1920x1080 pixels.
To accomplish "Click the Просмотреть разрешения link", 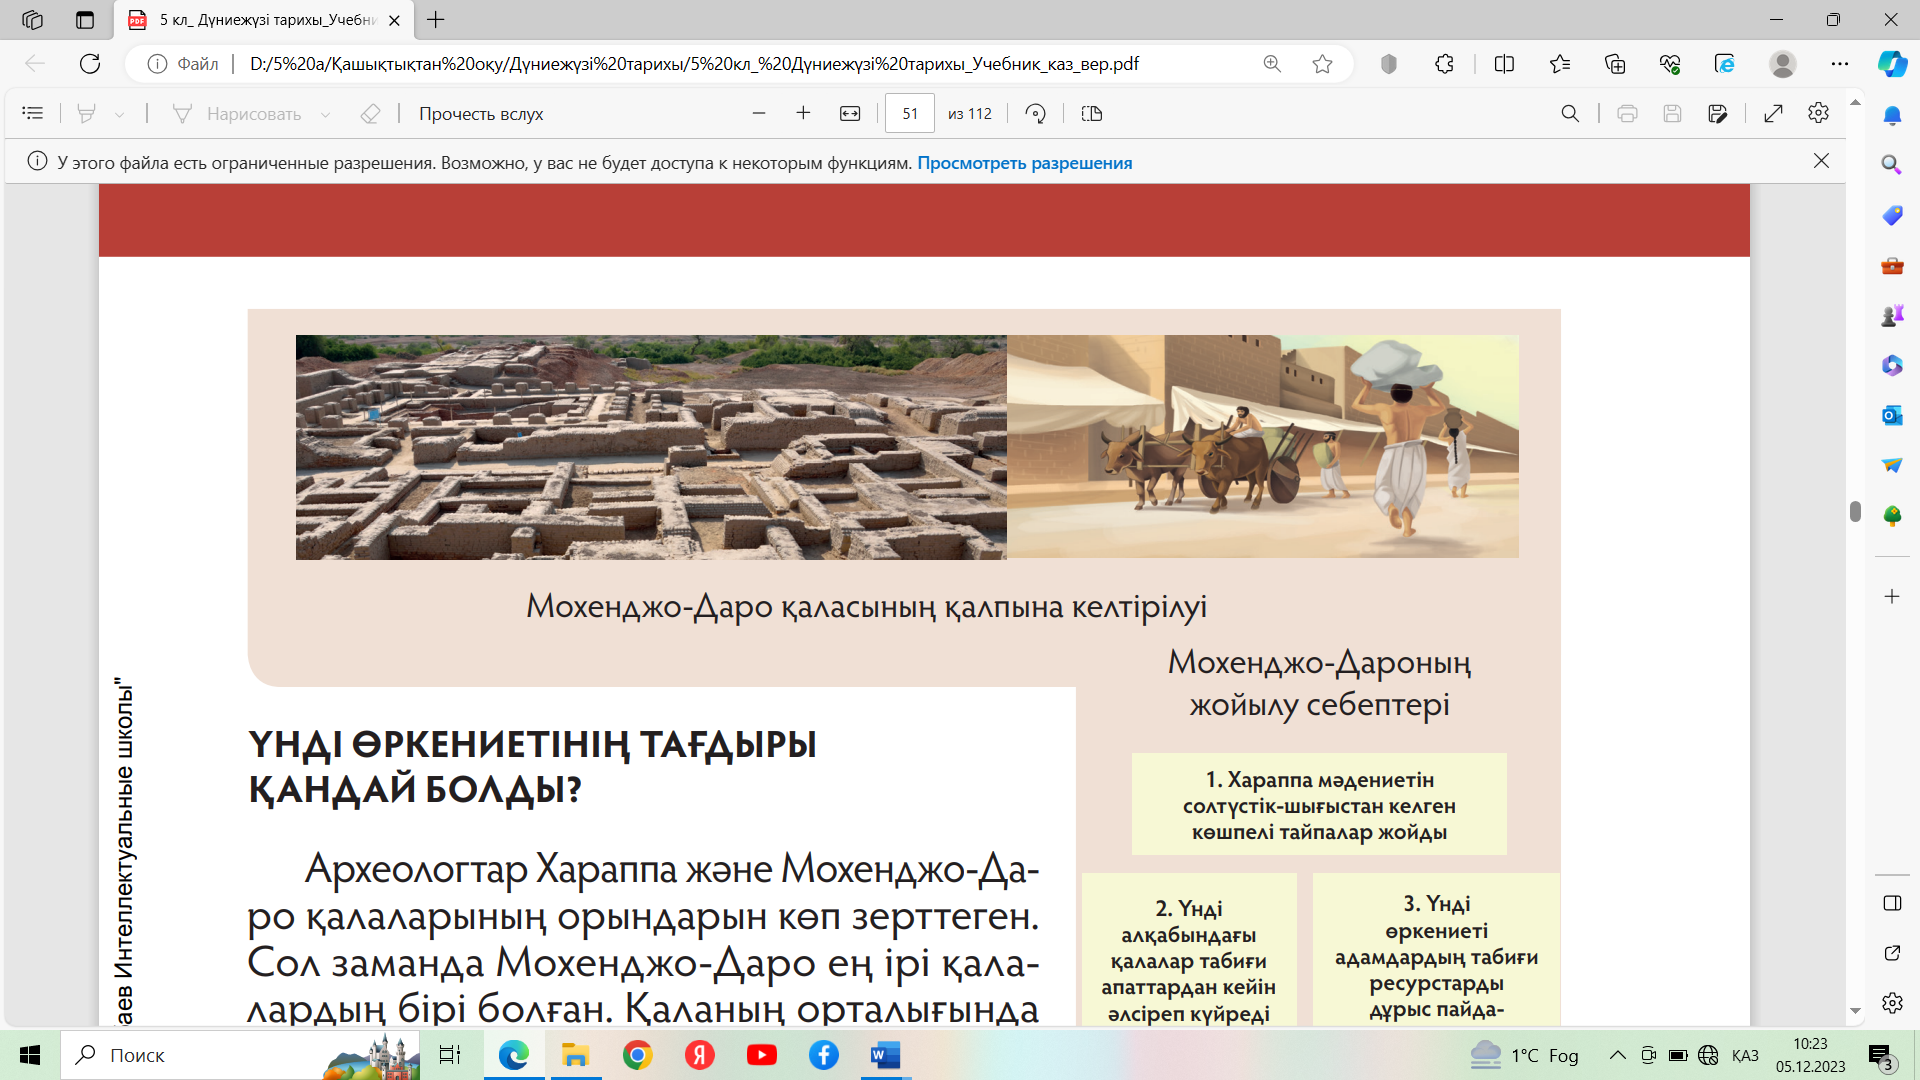I will coord(1024,163).
